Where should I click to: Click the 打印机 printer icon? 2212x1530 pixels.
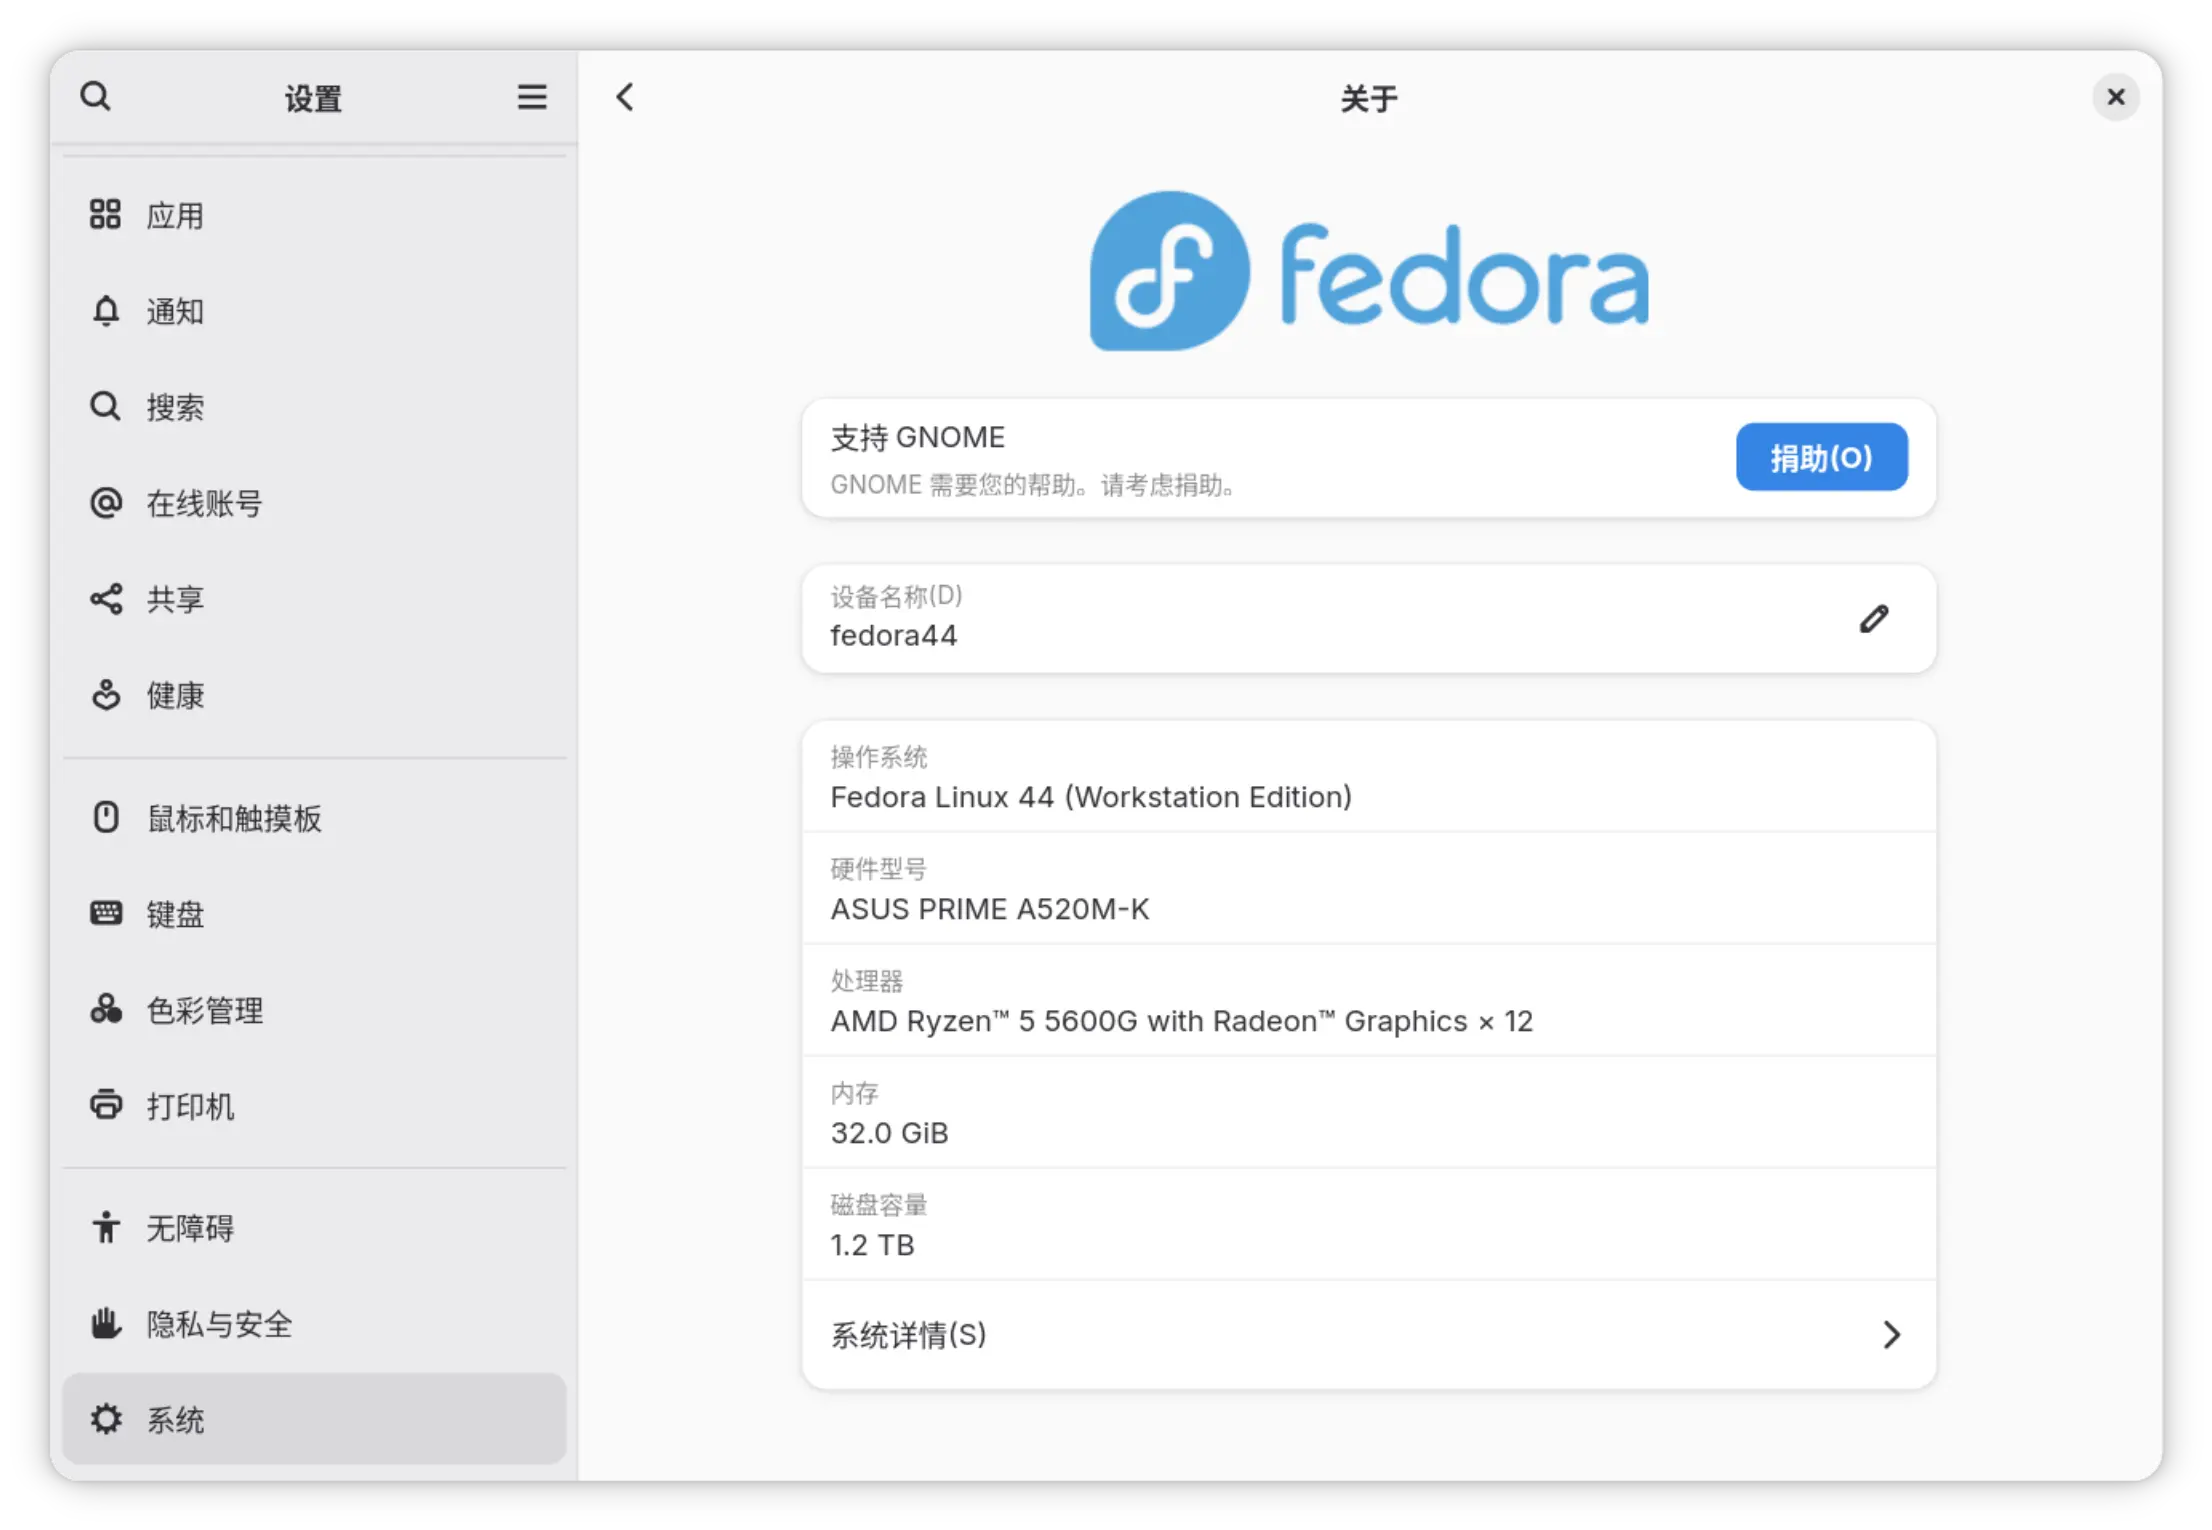click(x=105, y=1105)
